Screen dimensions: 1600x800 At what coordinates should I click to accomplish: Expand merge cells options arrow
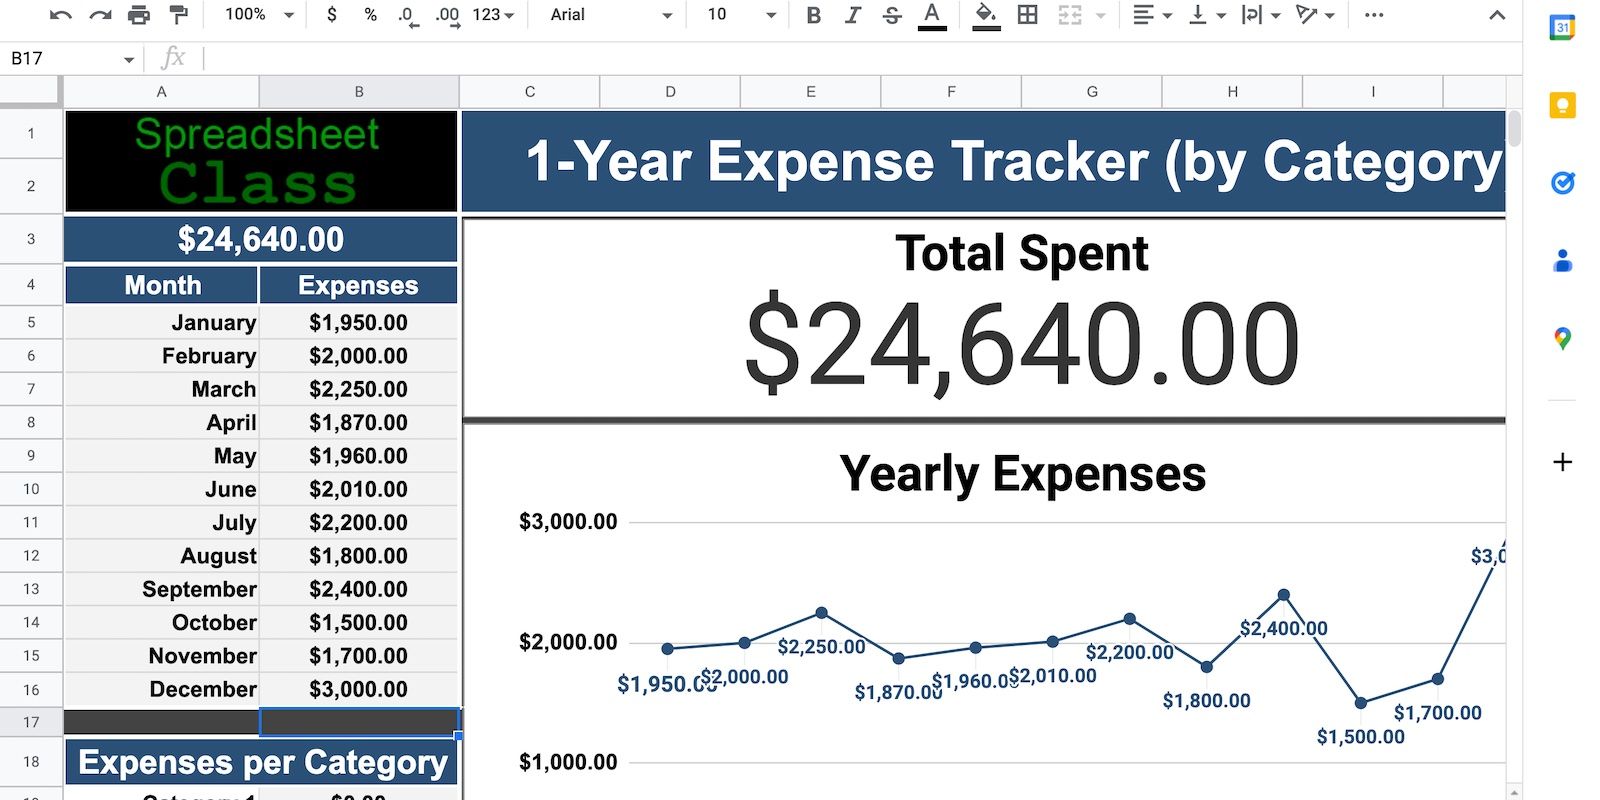pyautogui.click(x=1101, y=15)
